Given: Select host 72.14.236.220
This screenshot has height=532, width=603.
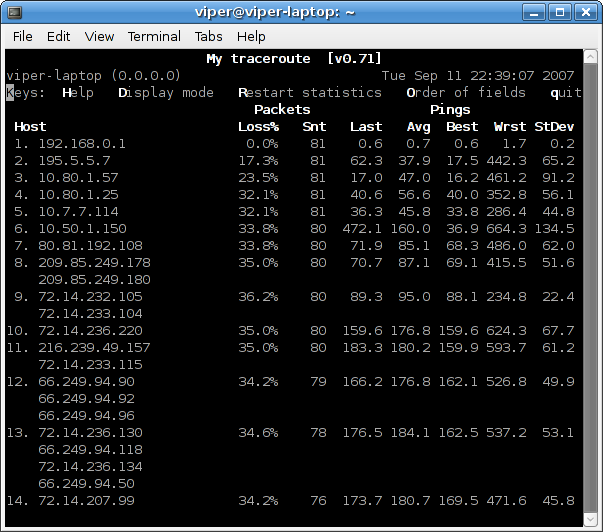Looking at the screenshot, I should (90, 331).
